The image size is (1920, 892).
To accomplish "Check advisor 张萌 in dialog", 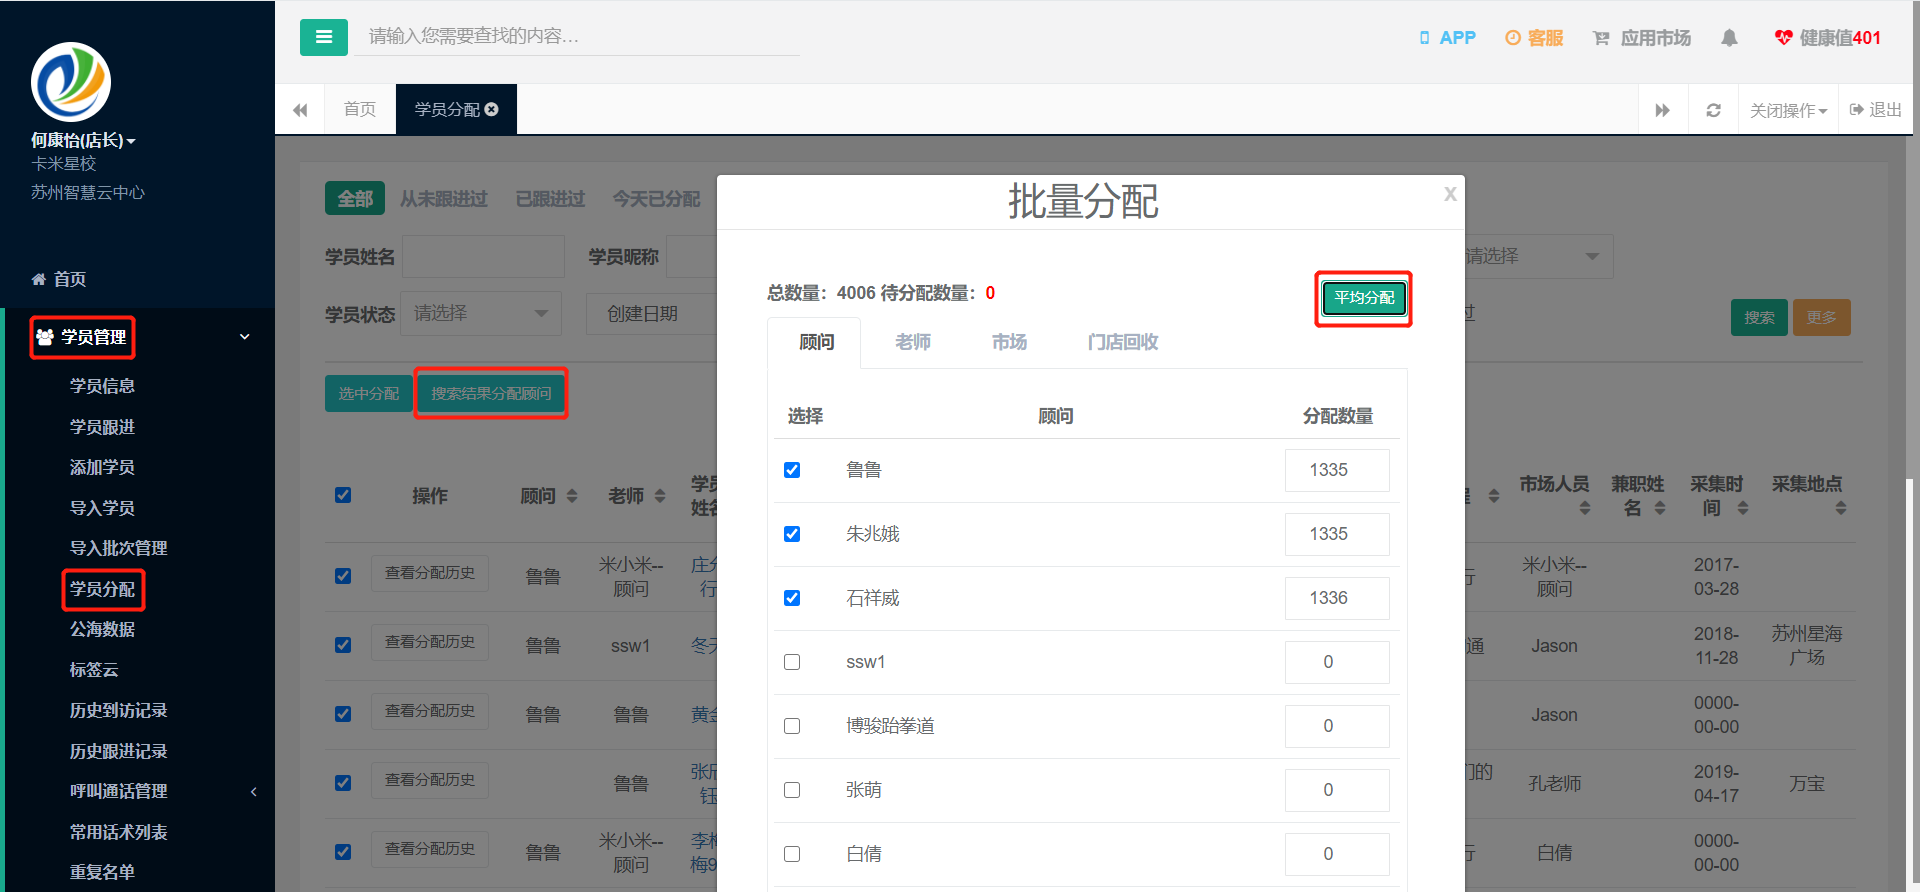I will click(792, 790).
